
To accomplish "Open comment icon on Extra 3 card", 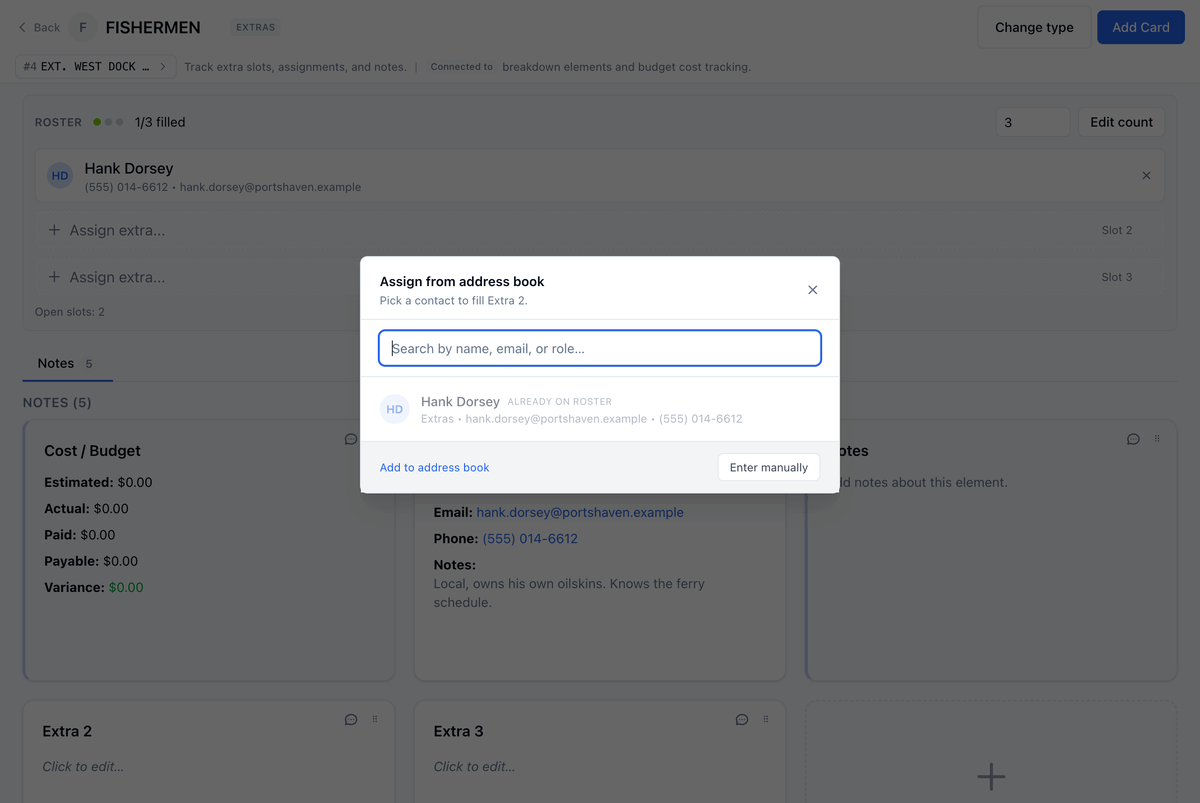I will tap(742, 719).
